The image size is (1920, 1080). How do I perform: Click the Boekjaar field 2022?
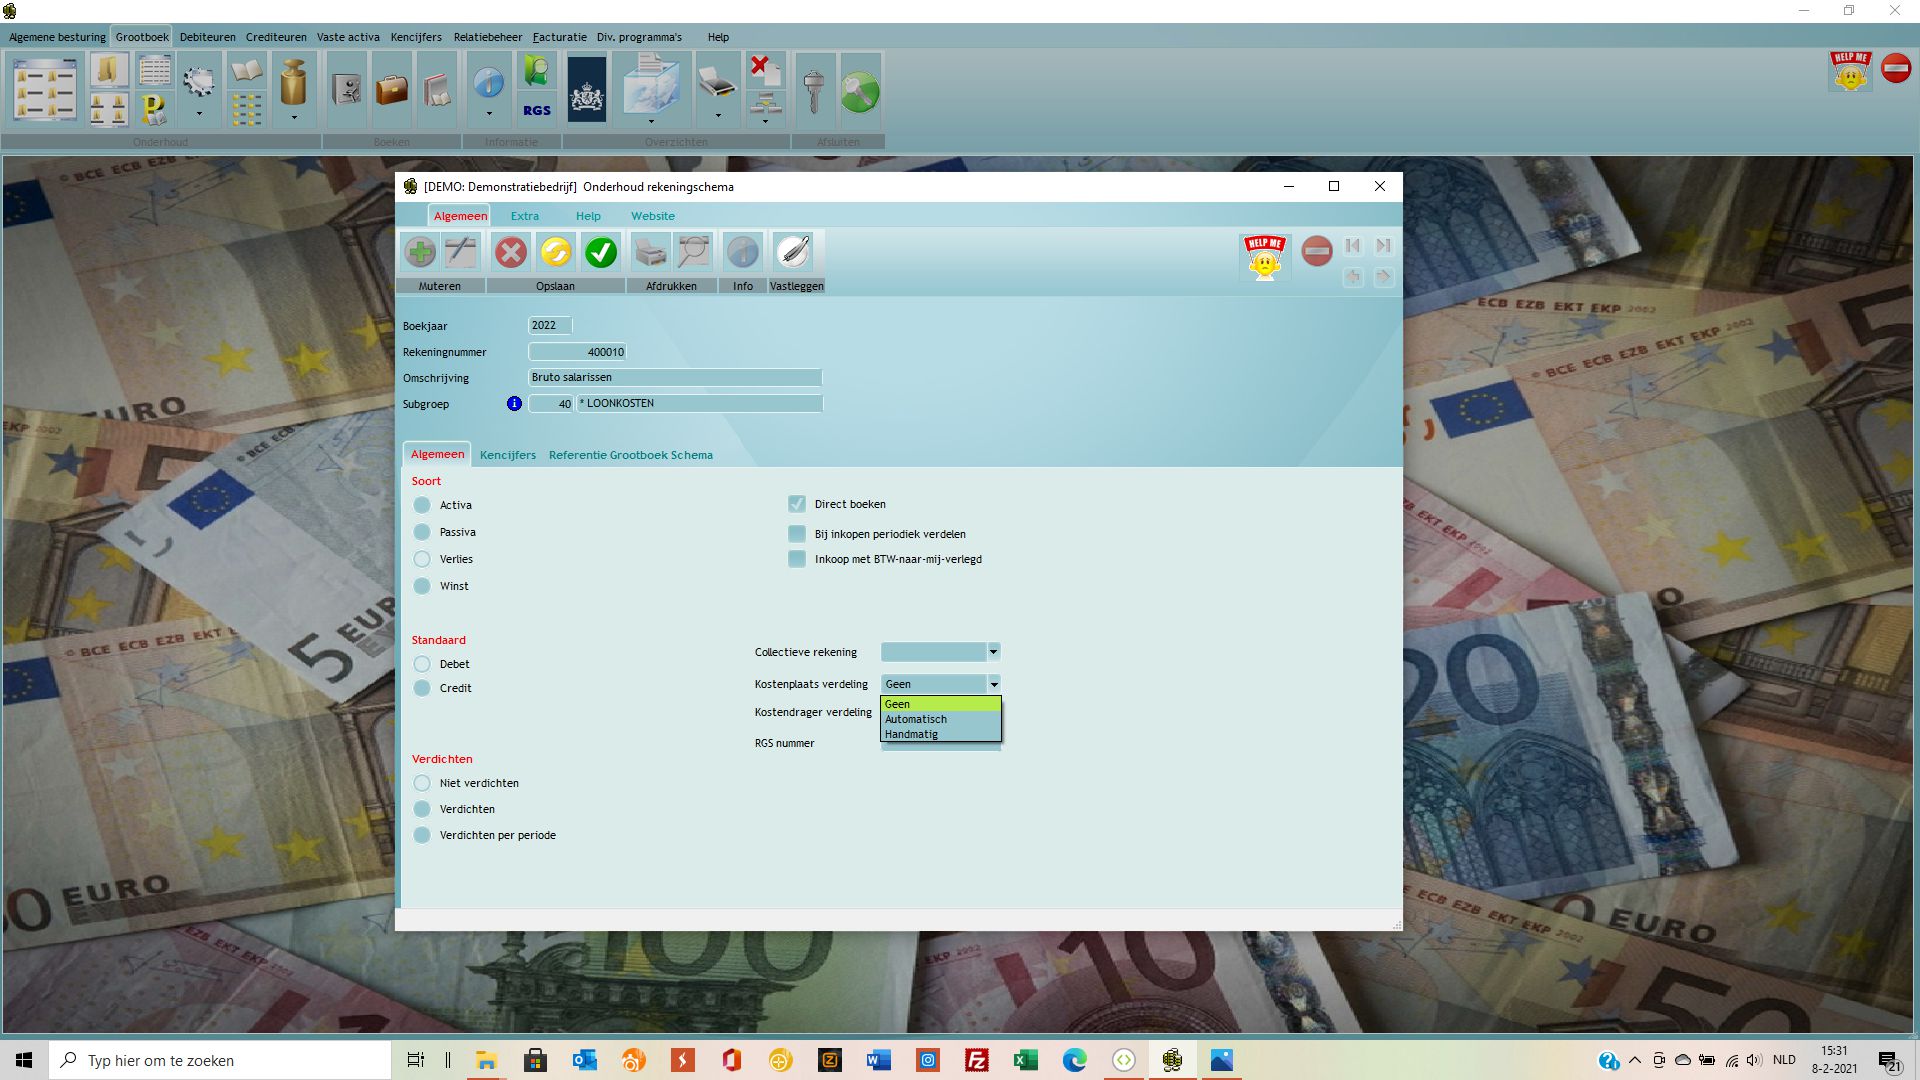pyautogui.click(x=550, y=325)
